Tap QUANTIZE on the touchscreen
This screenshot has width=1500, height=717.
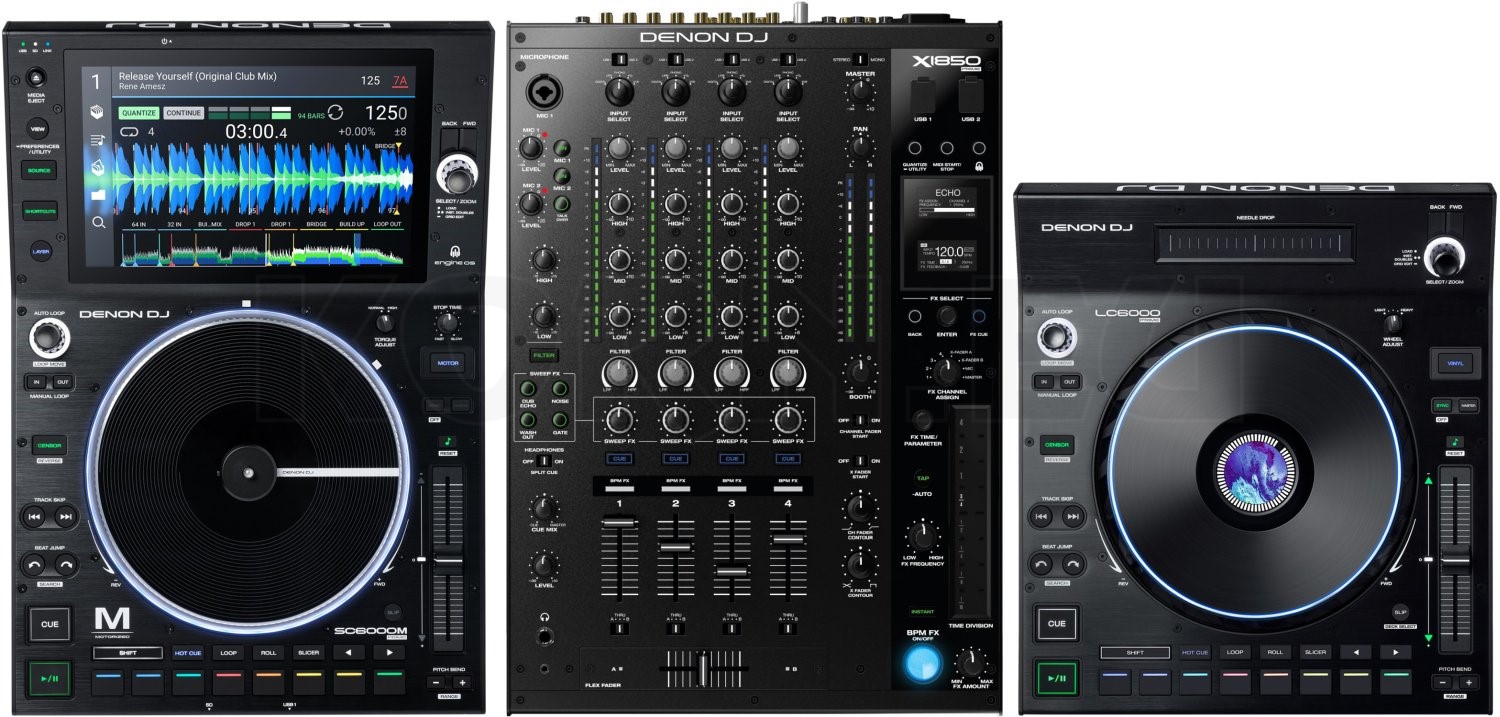click(138, 113)
